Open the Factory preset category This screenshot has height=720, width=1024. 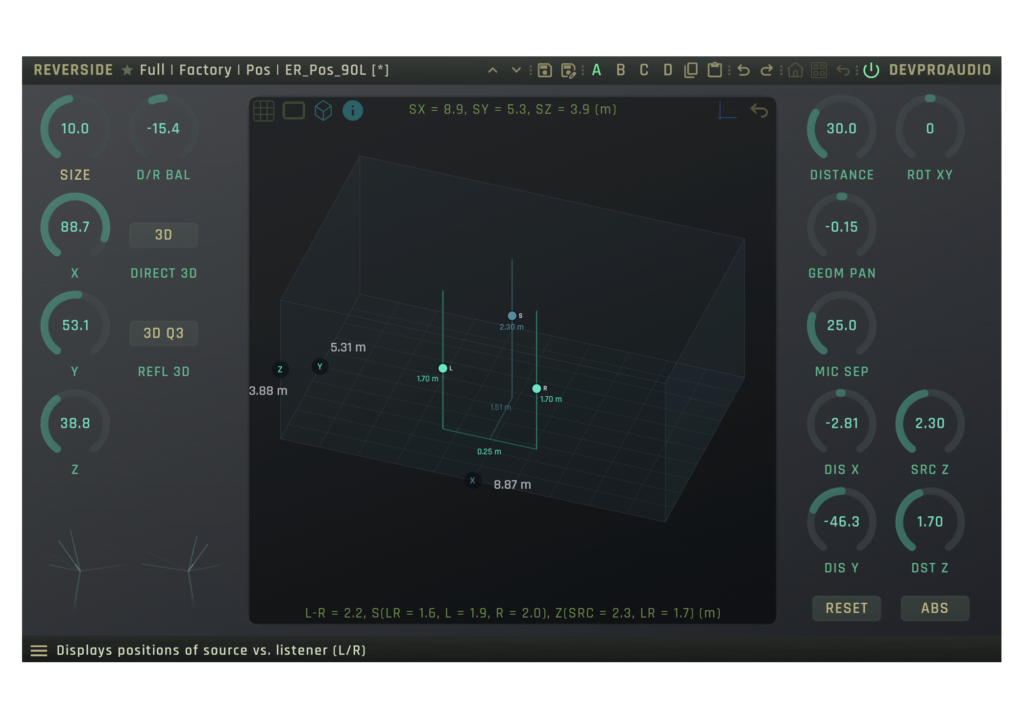coord(205,70)
